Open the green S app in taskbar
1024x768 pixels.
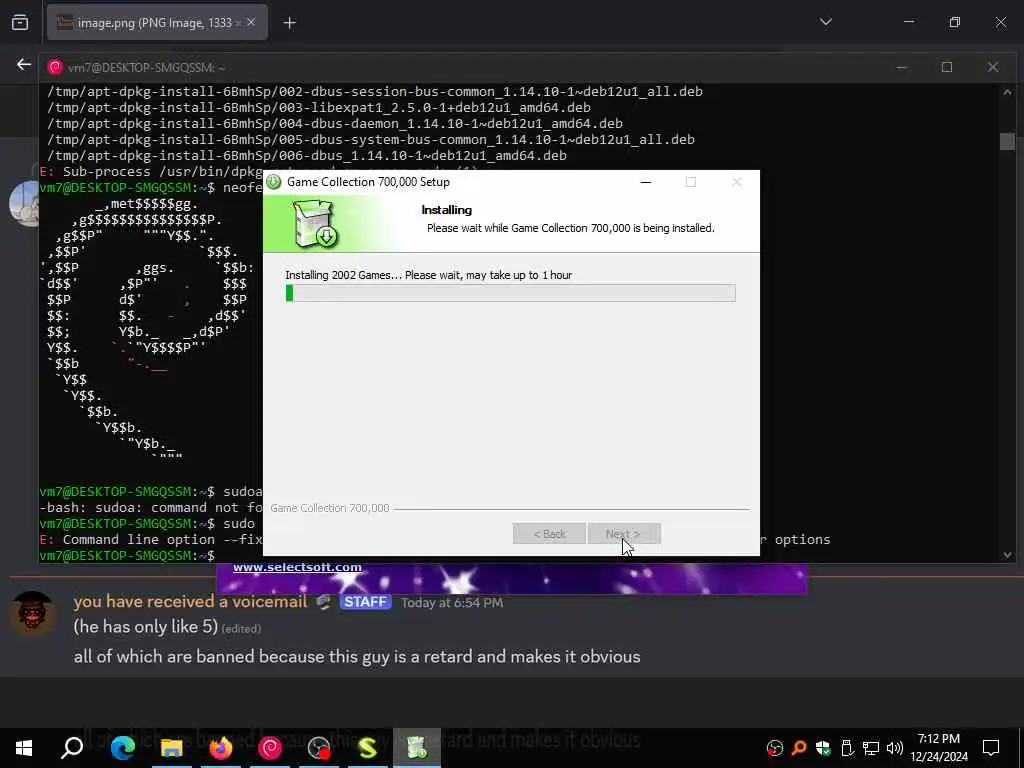pos(368,747)
